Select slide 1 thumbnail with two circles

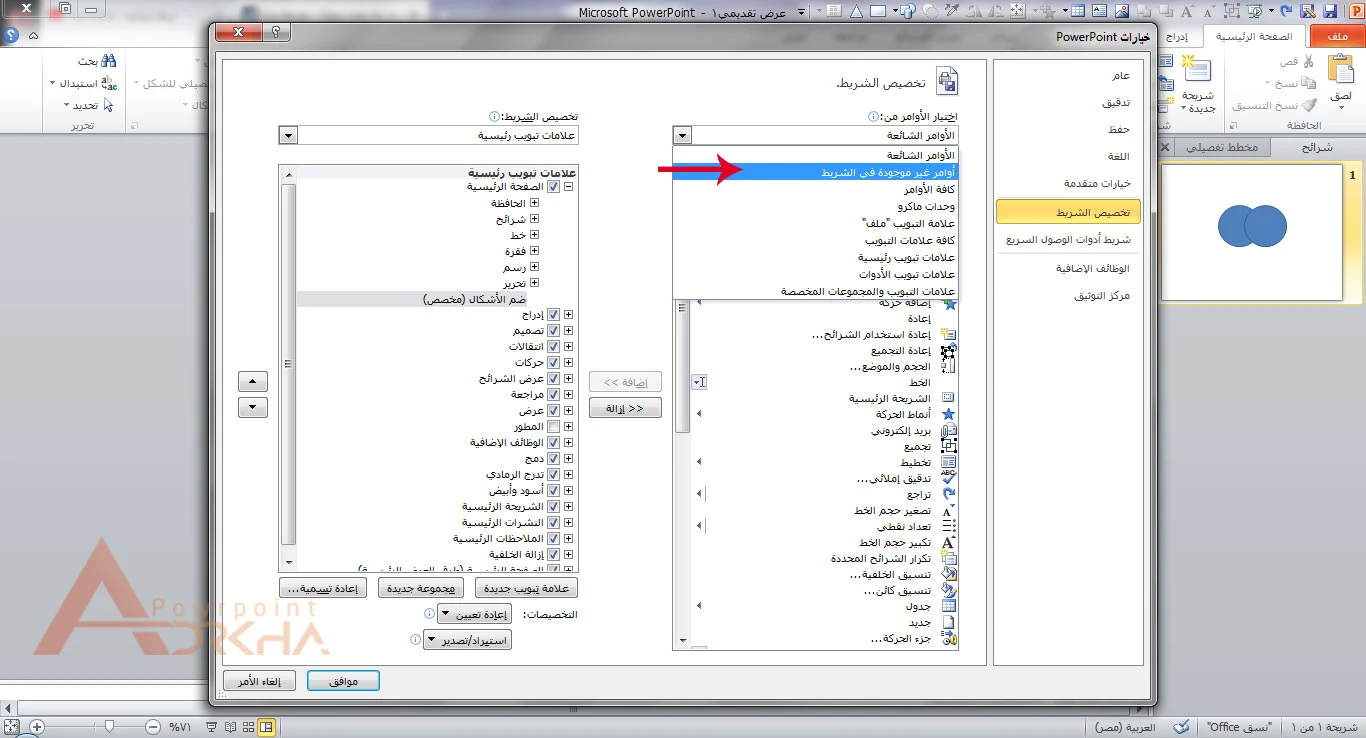click(1251, 233)
